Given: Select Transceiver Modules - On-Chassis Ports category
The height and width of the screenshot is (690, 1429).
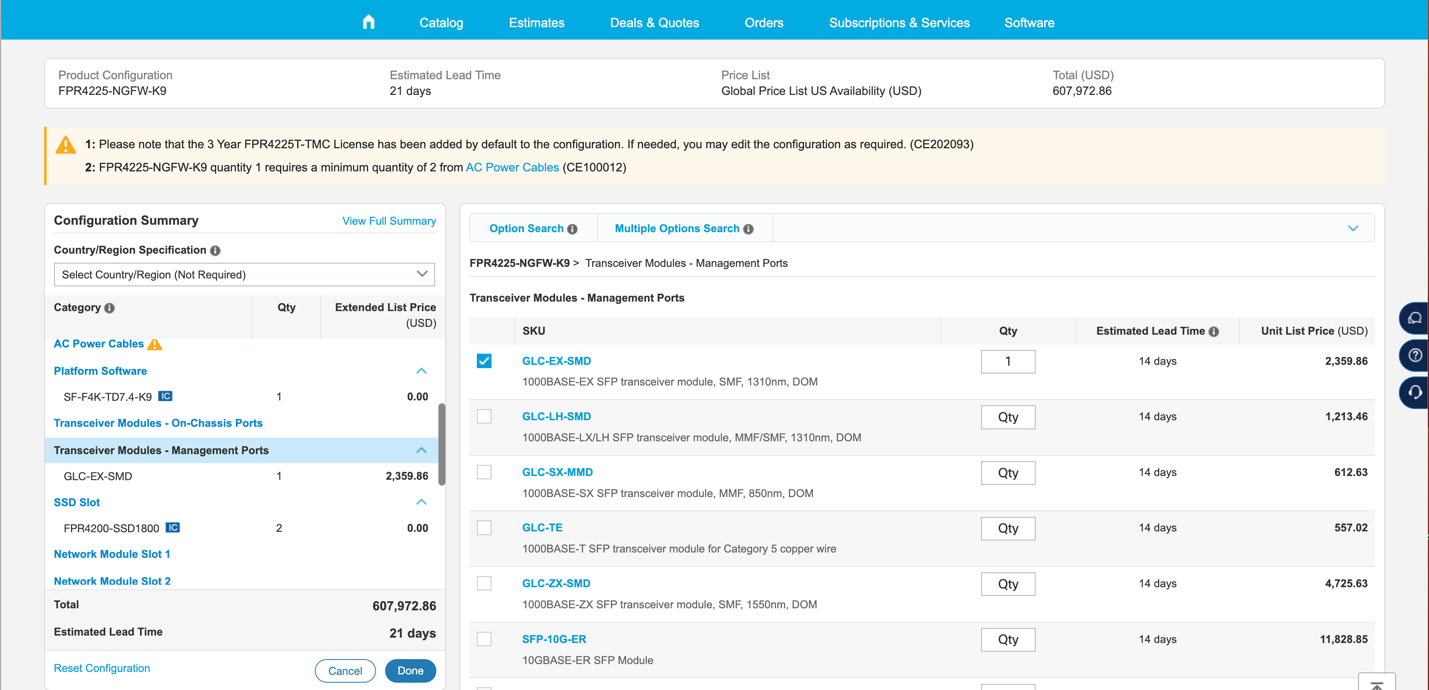Looking at the screenshot, I should point(158,423).
